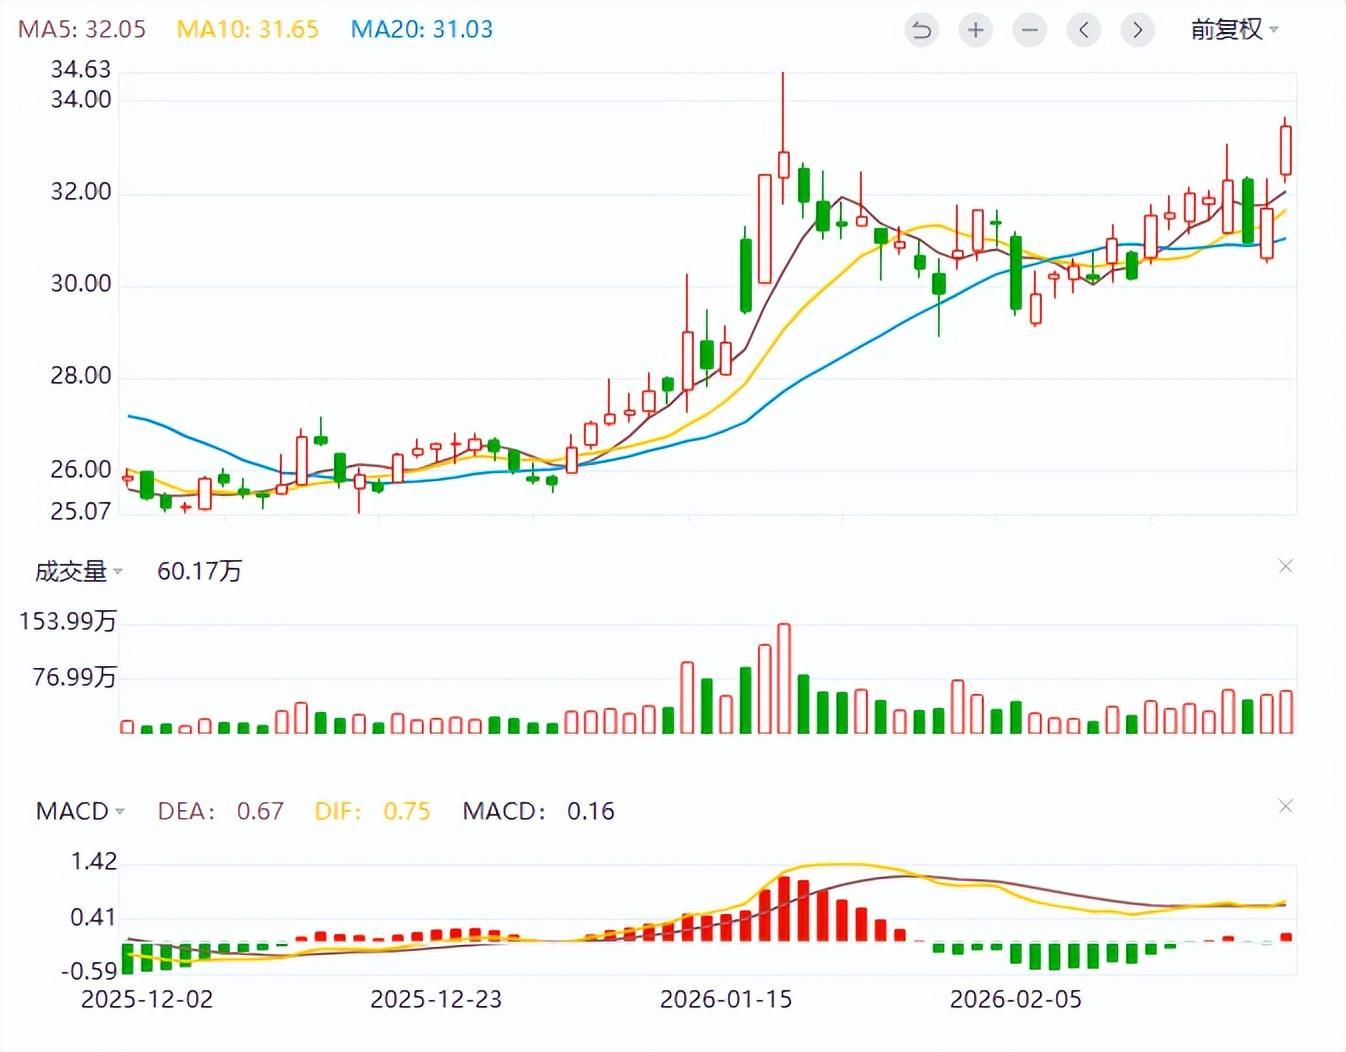Image resolution: width=1346 pixels, height=1052 pixels.
Task: Shift chart to later dates with right chevron
Action: pyautogui.click(x=1137, y=30)
